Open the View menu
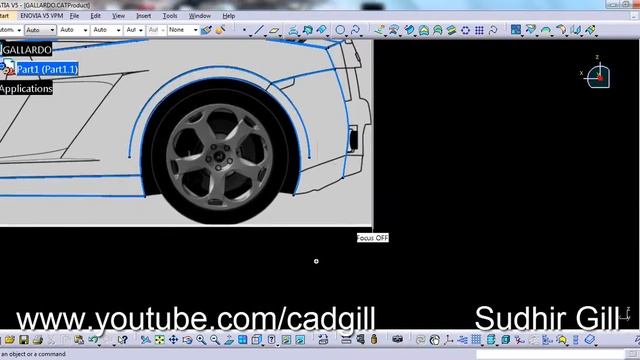This screenshot has height=360, width=640. coord(118,16)
